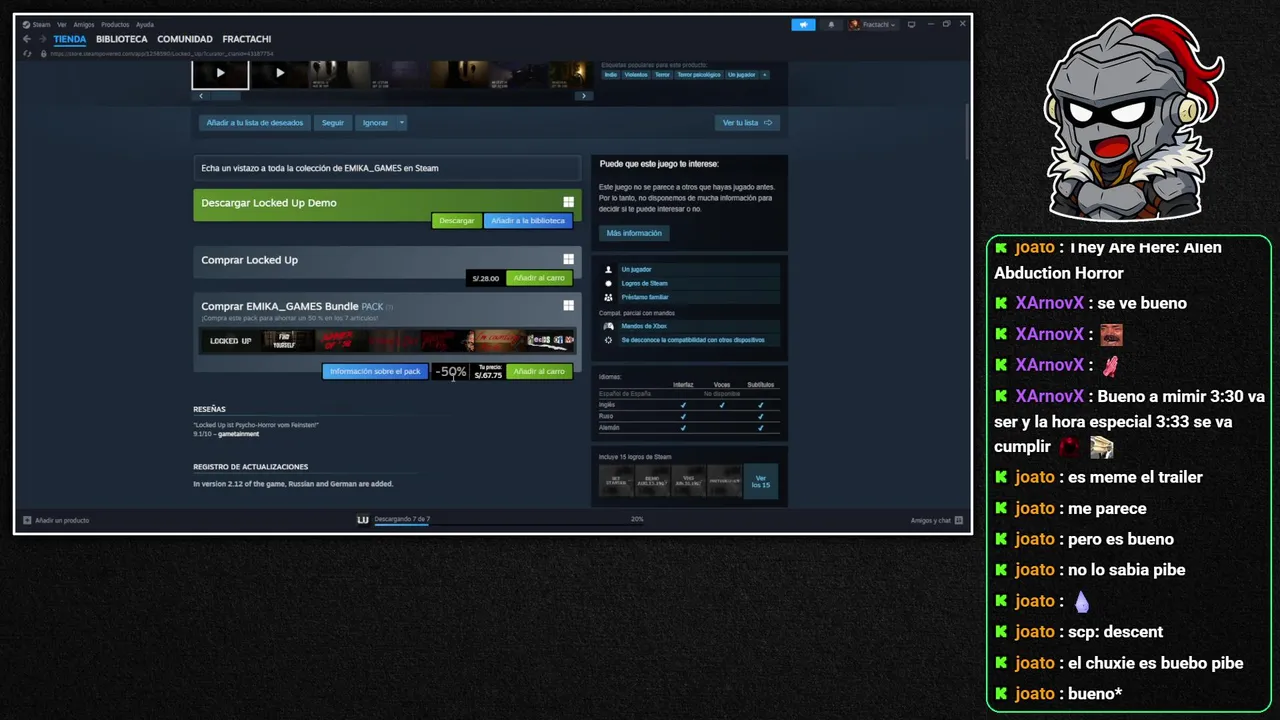
Task: Open the FRACTACHI profile tab
Action: pos(247,39)
